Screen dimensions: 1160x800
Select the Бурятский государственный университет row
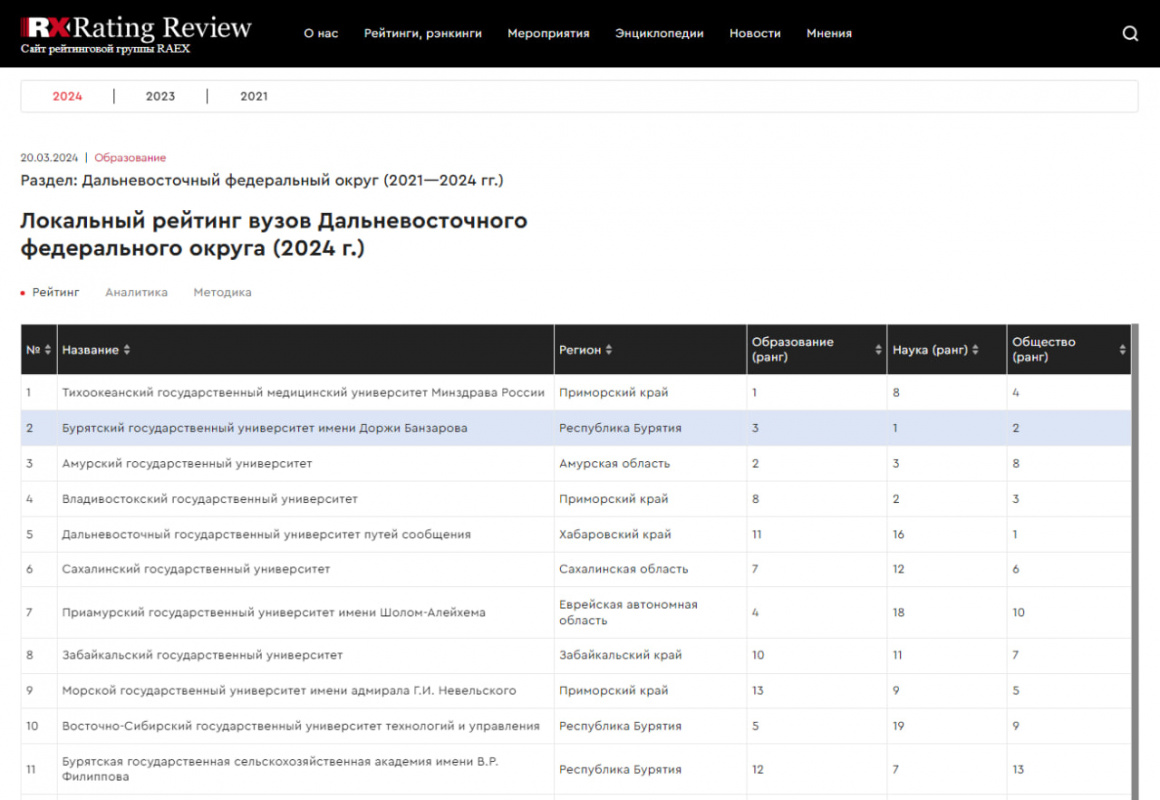pos(264,428)
